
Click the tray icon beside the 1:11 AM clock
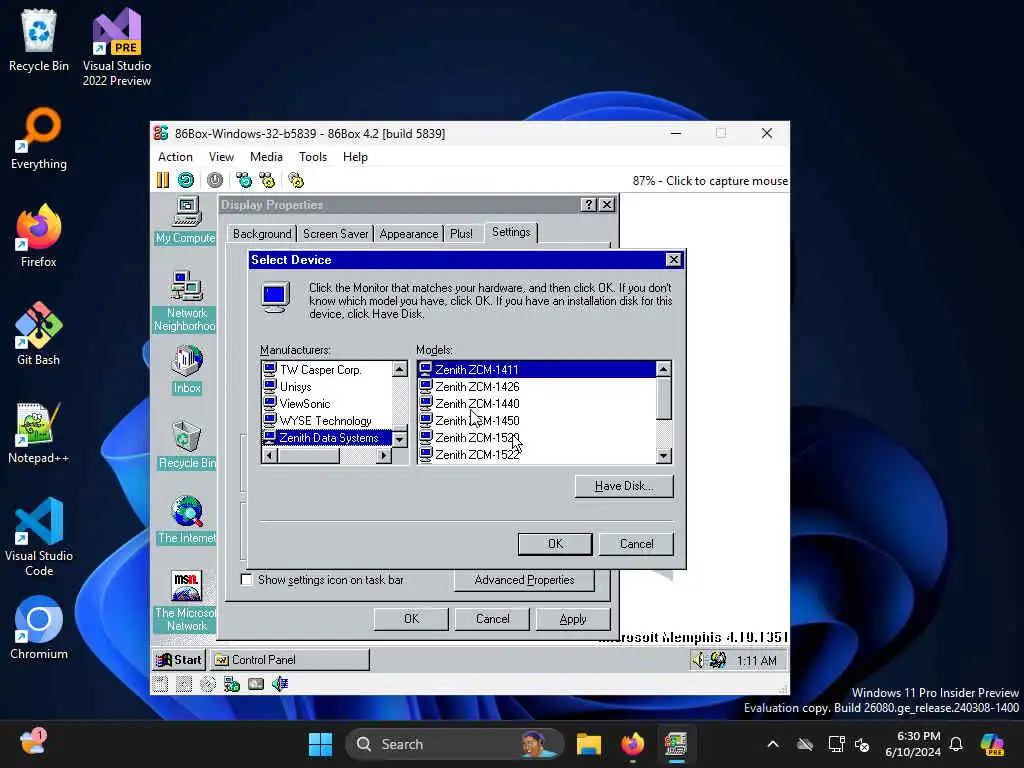tap(718, 660)
